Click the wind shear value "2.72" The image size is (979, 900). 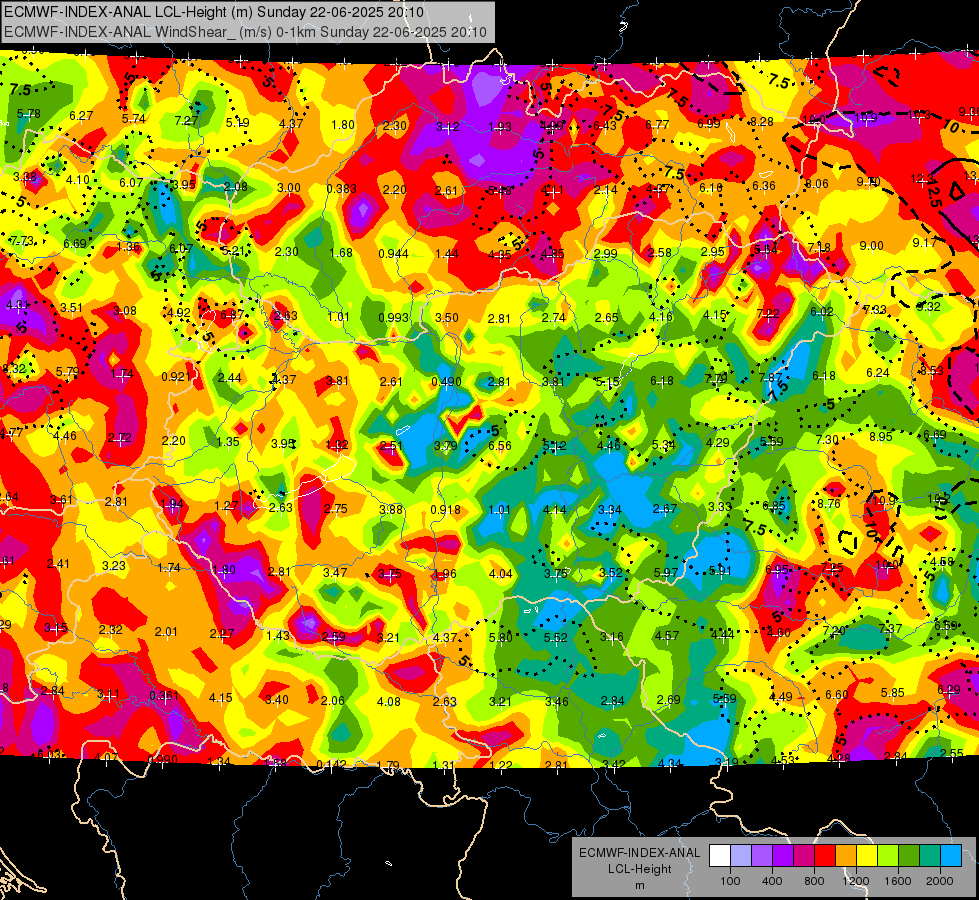click(x=119, y=437)
